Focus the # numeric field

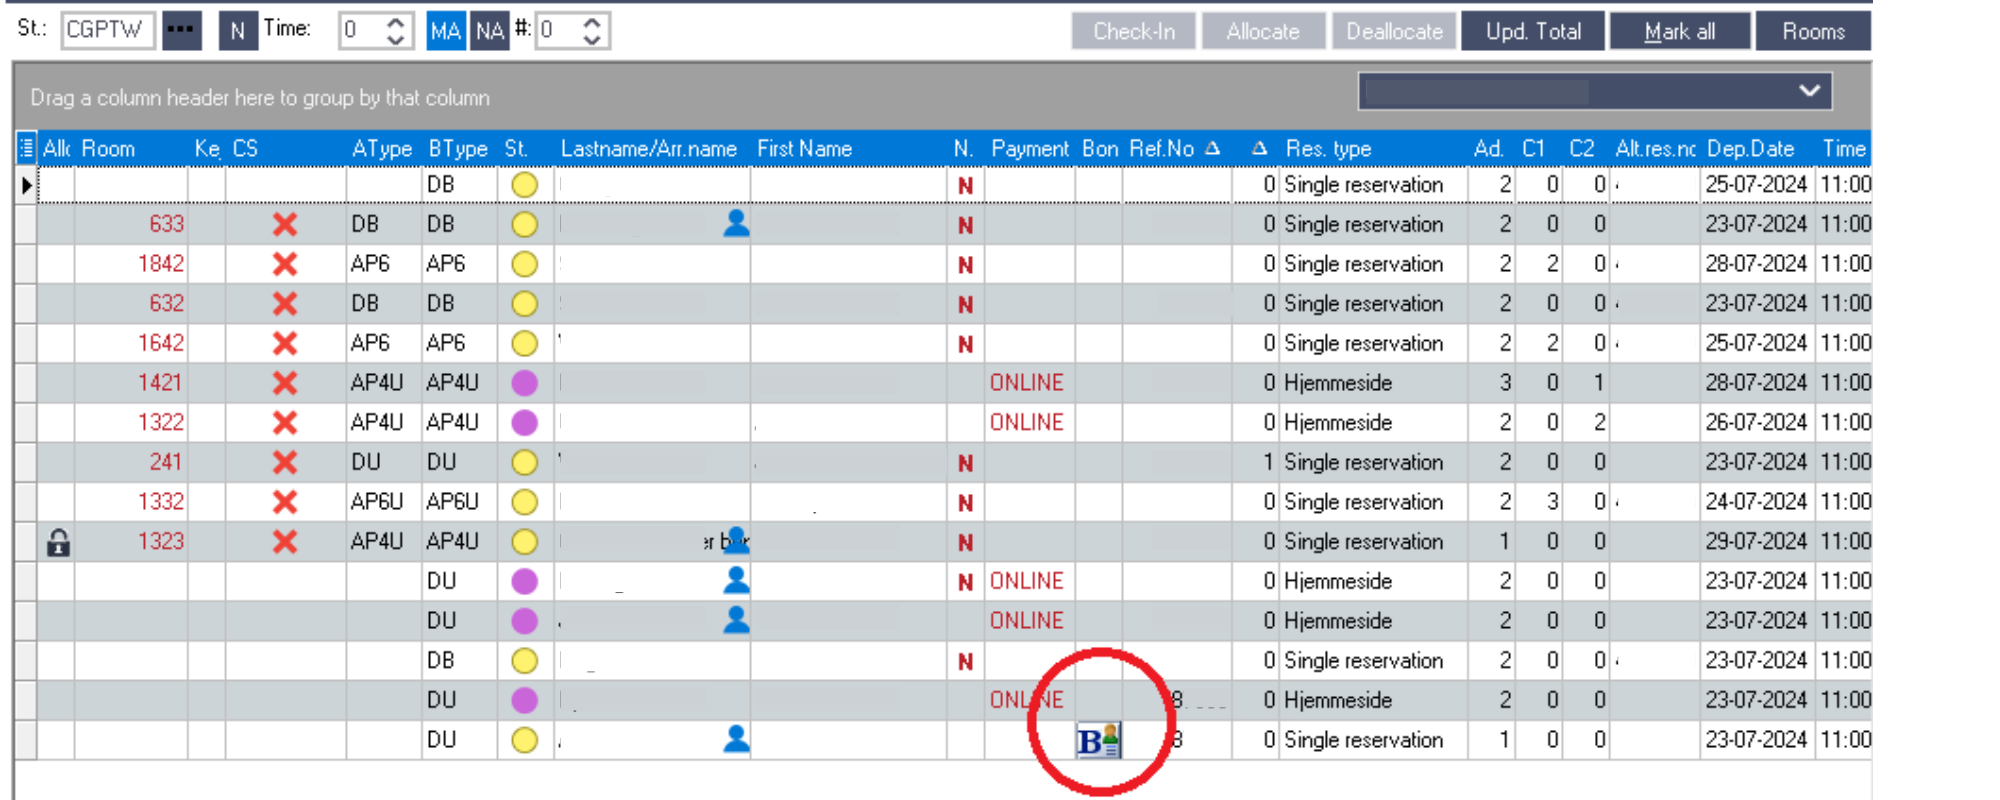[558, 30]
